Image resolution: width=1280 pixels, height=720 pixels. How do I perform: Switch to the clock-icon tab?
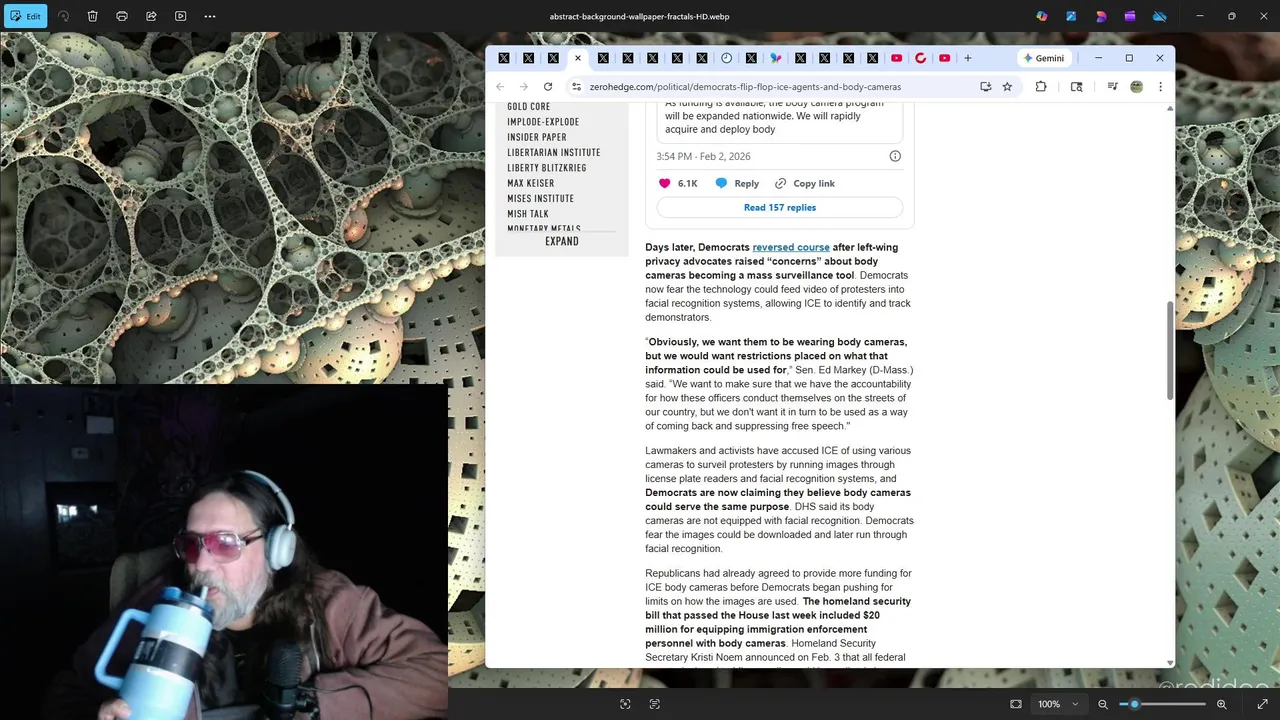(x=726, y=58)
